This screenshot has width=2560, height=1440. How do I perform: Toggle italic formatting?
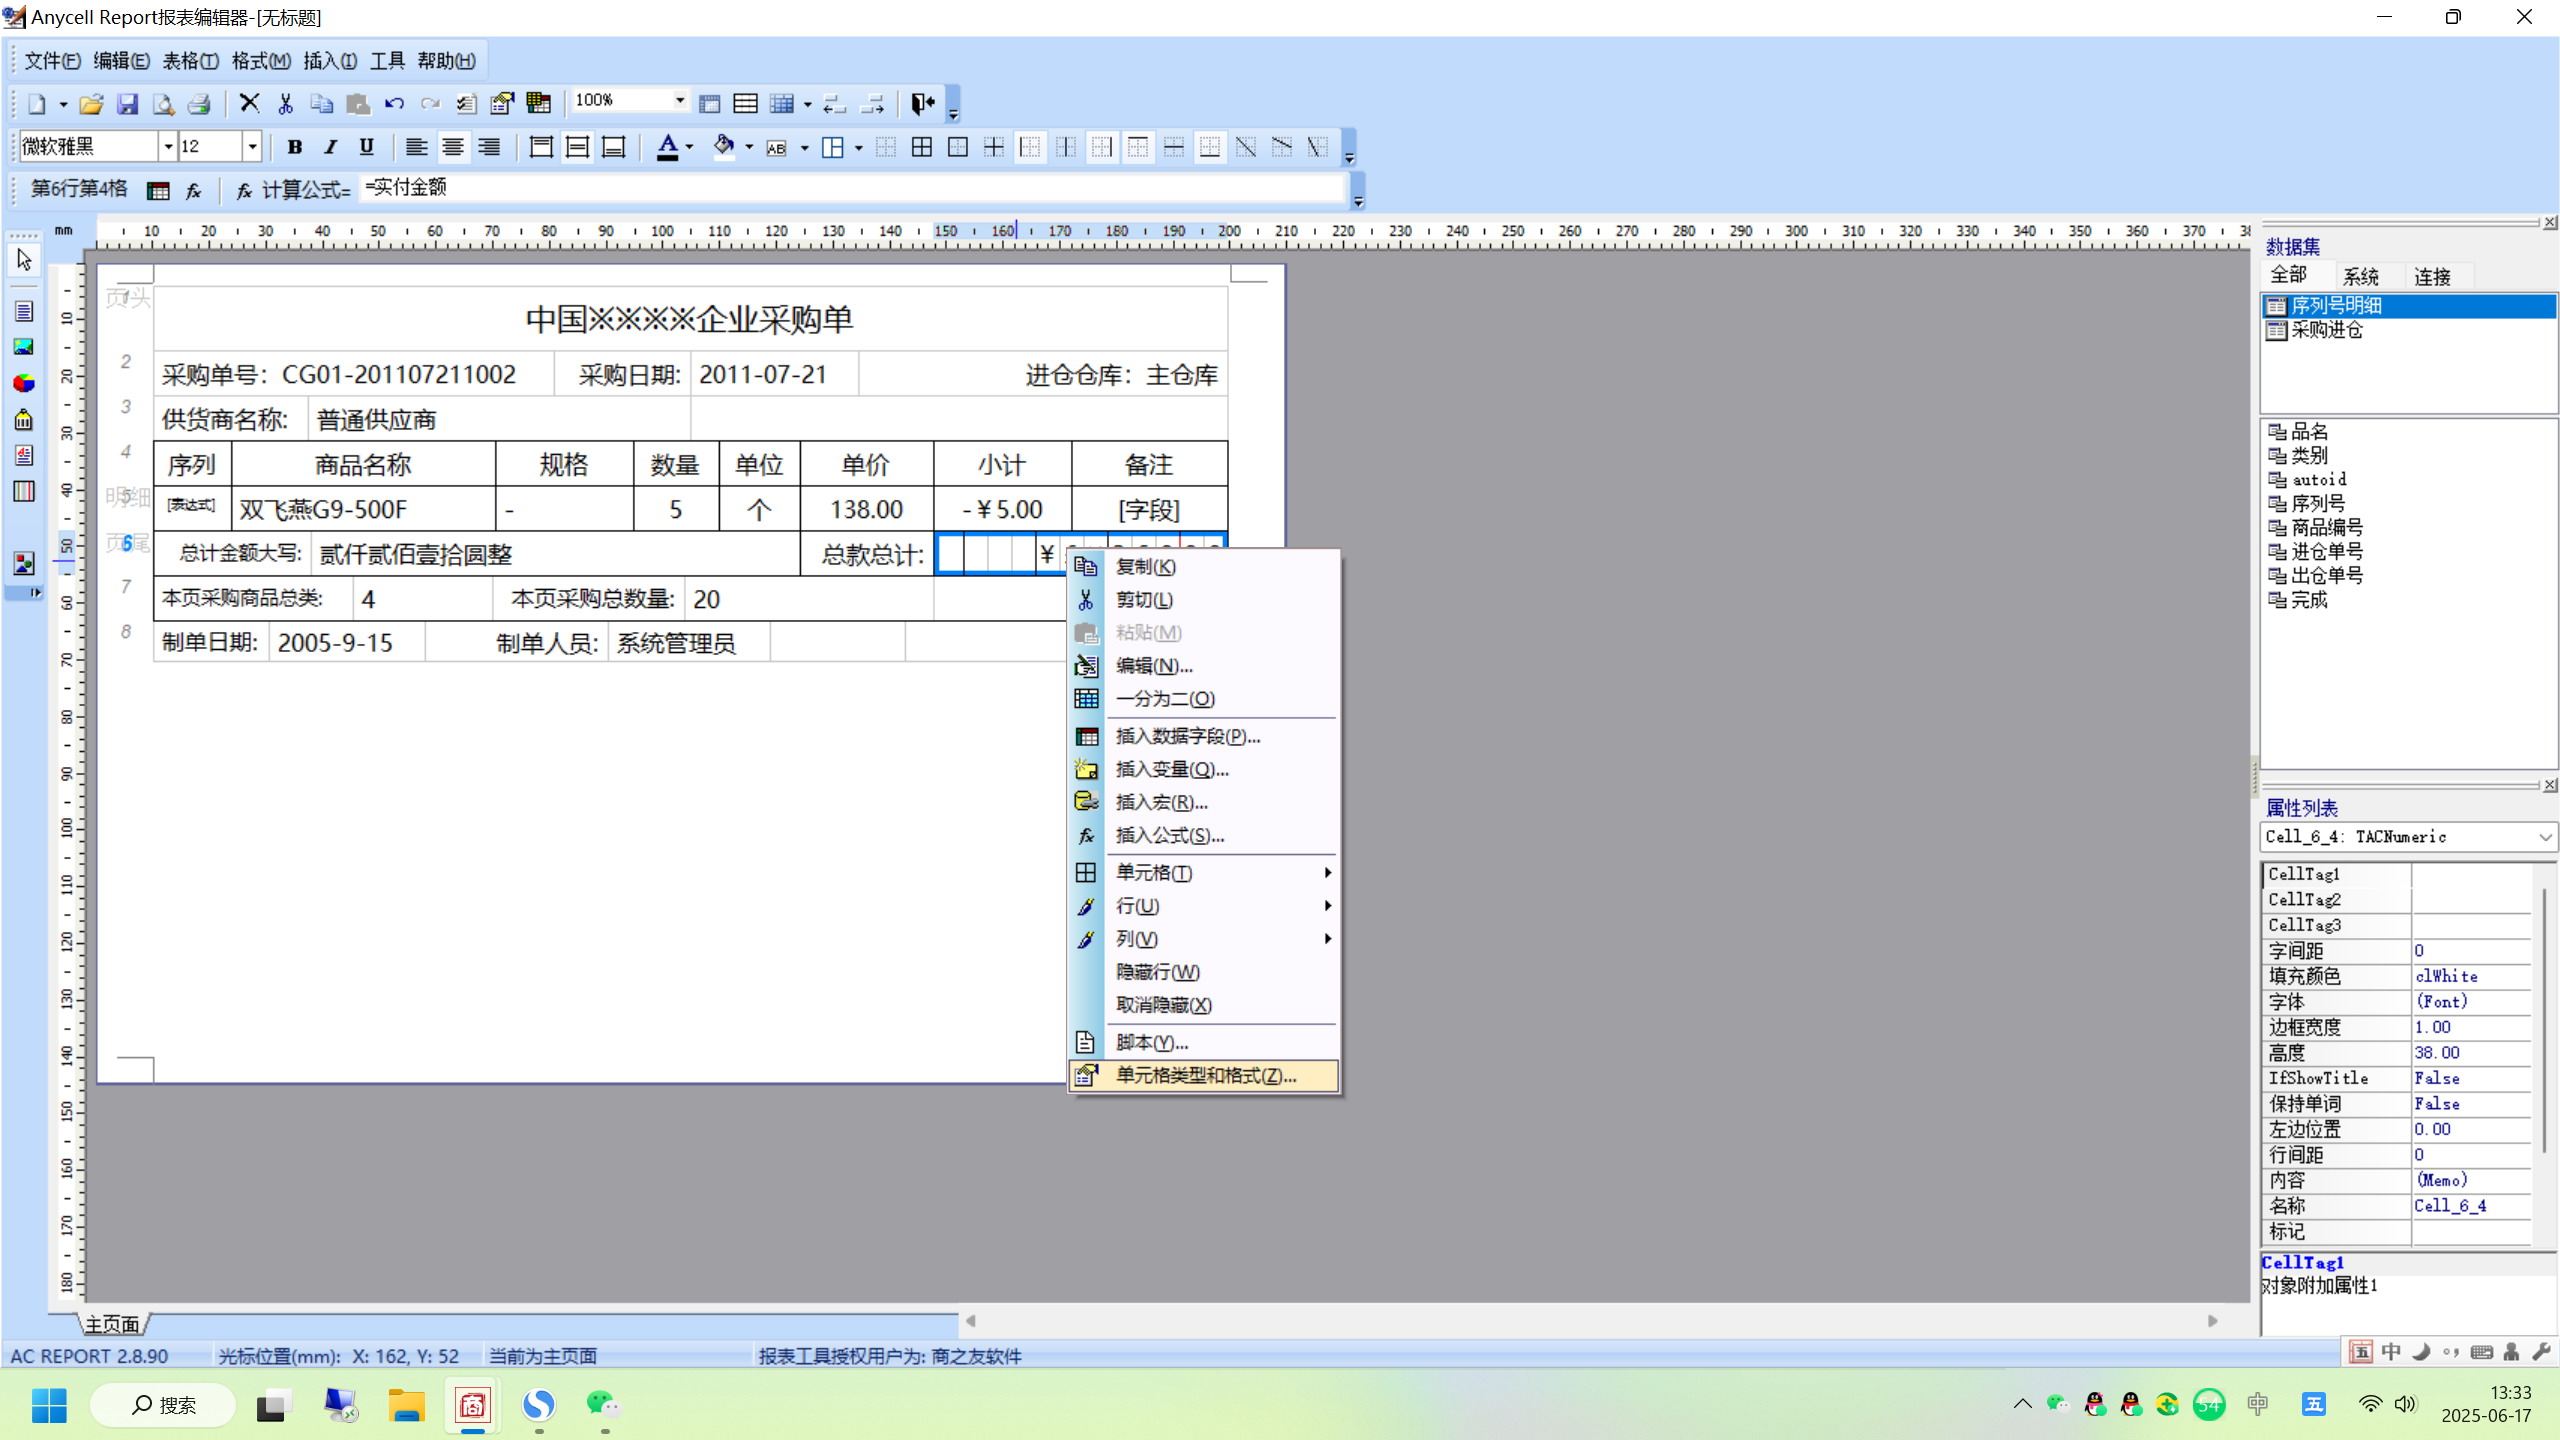pos(331,148)
